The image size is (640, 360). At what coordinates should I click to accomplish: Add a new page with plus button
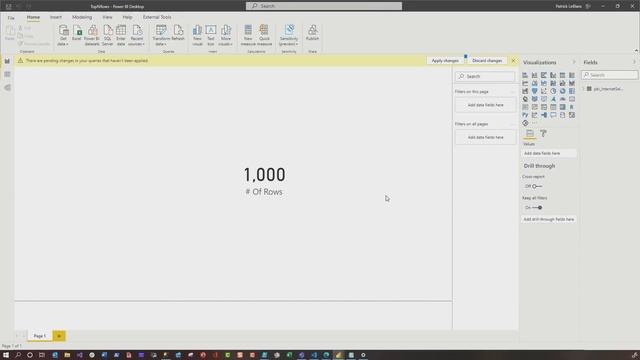click(x=59, y=336)
